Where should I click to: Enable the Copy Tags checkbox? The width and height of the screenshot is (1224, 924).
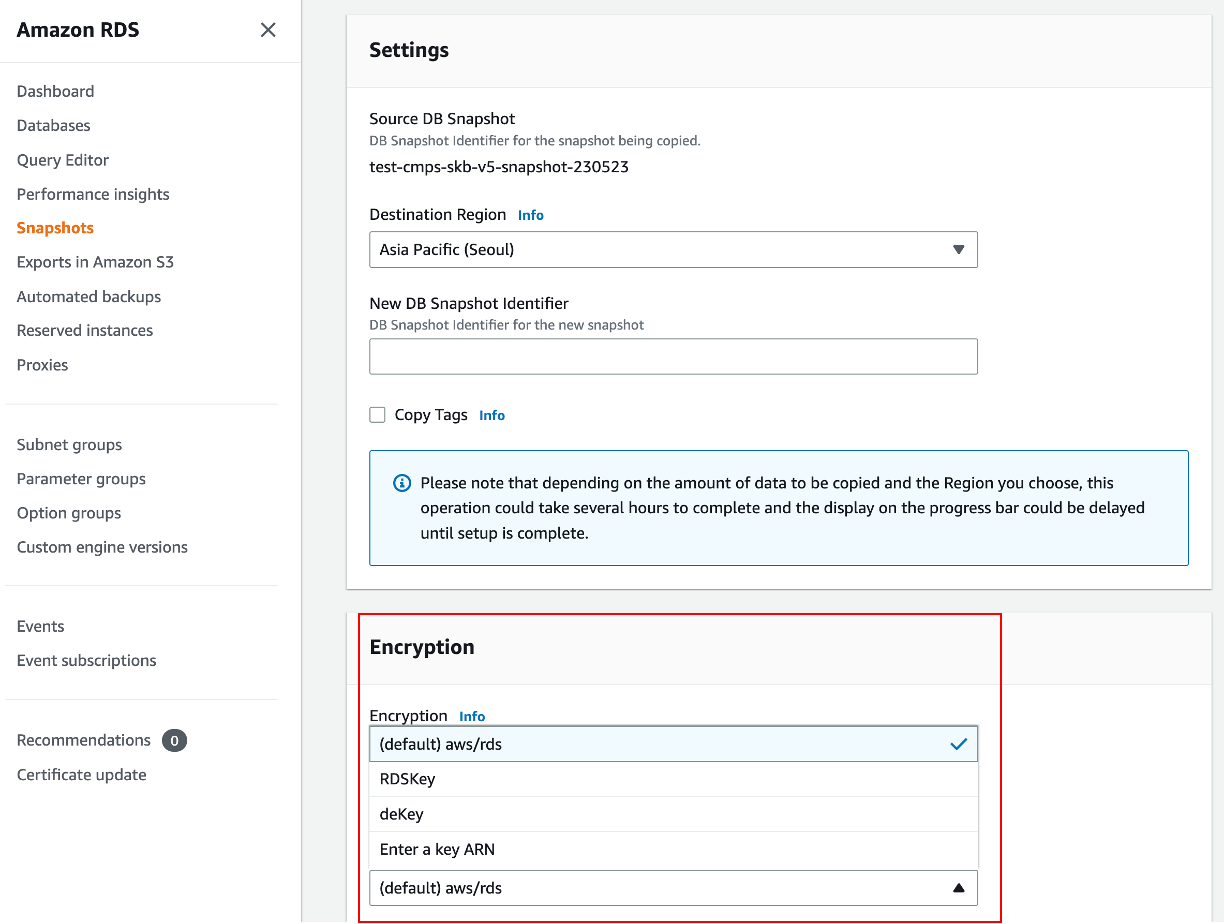377,415
